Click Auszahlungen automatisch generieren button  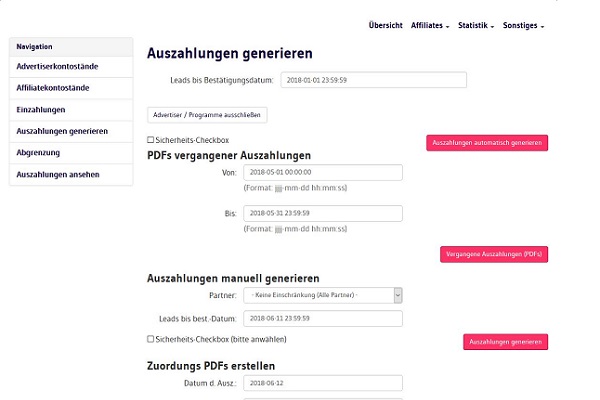(487, 143)
